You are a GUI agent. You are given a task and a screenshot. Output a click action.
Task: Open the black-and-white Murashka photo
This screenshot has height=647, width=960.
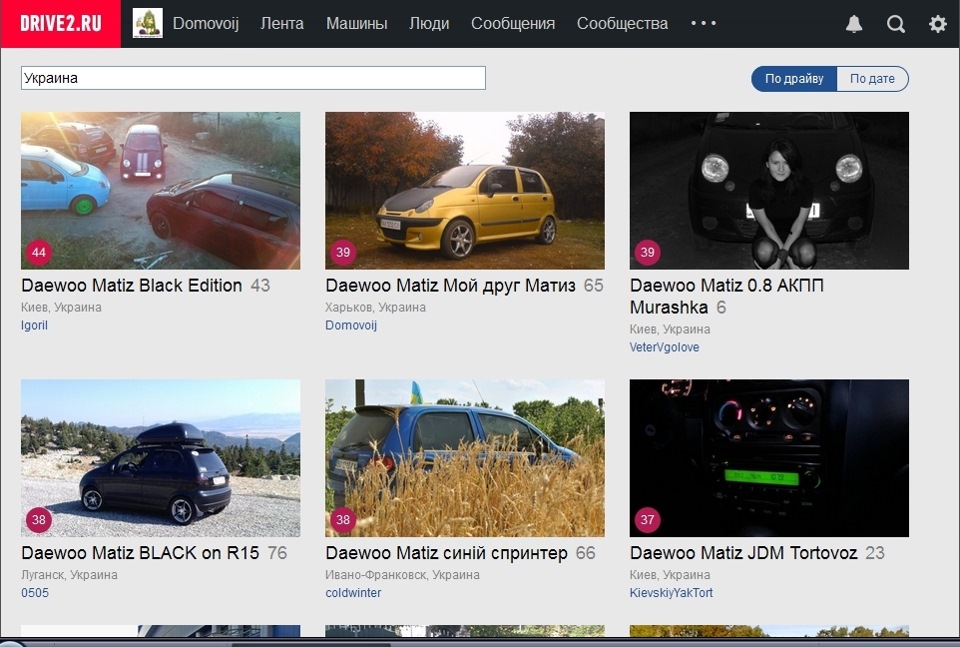coord(769,190)
